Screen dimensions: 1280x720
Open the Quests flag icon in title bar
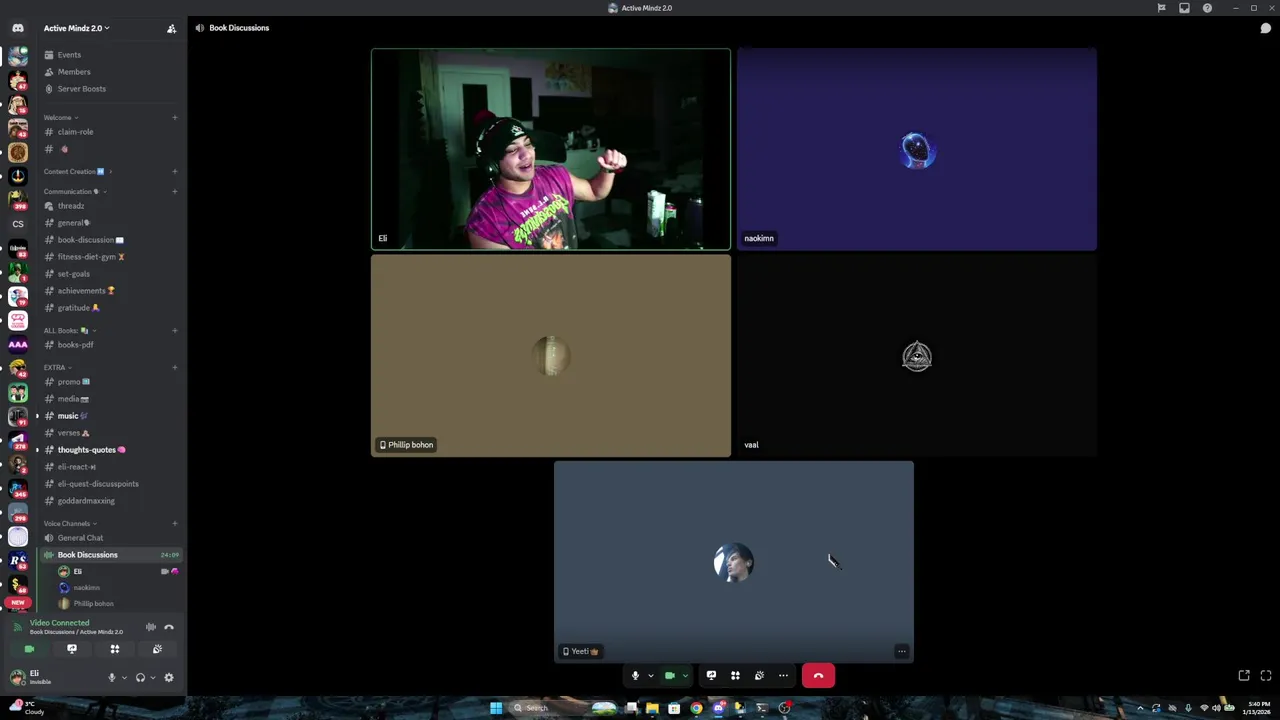(x=1161, y=8)
